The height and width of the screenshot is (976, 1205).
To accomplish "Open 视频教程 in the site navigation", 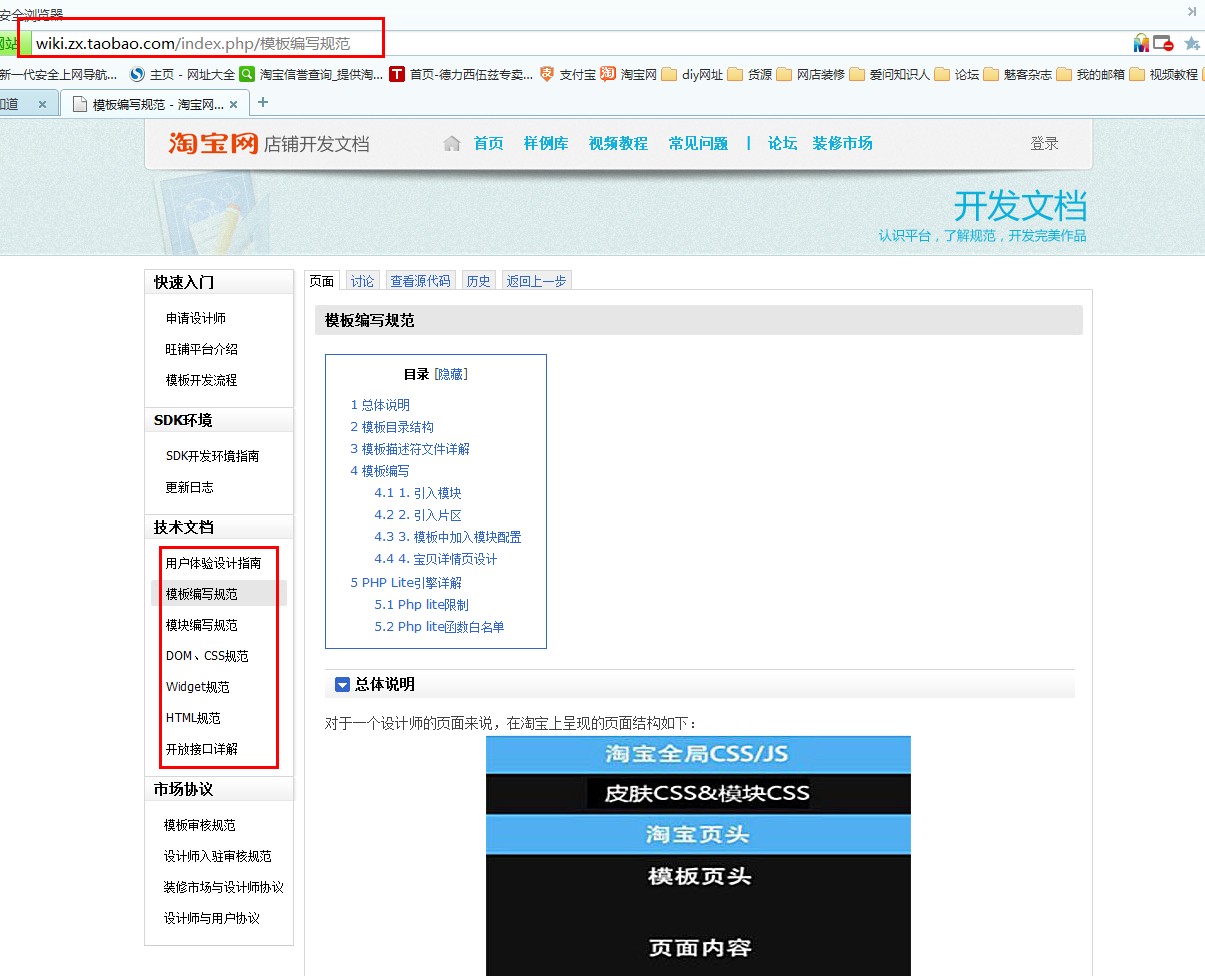I will (618, 143).
